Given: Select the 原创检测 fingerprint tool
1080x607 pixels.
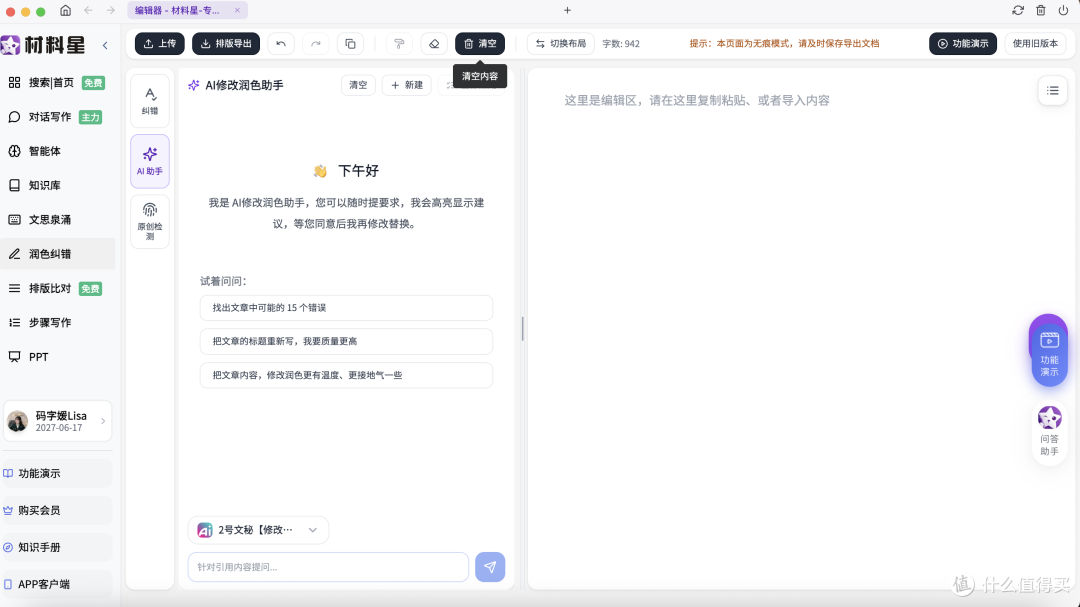Looking at the screenshot, I should pyautogui.click(x=150, y=221).
